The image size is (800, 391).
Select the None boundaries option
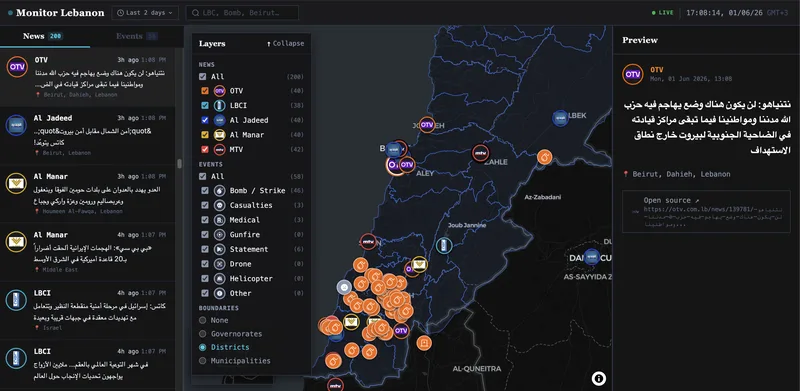pos(203,321)
